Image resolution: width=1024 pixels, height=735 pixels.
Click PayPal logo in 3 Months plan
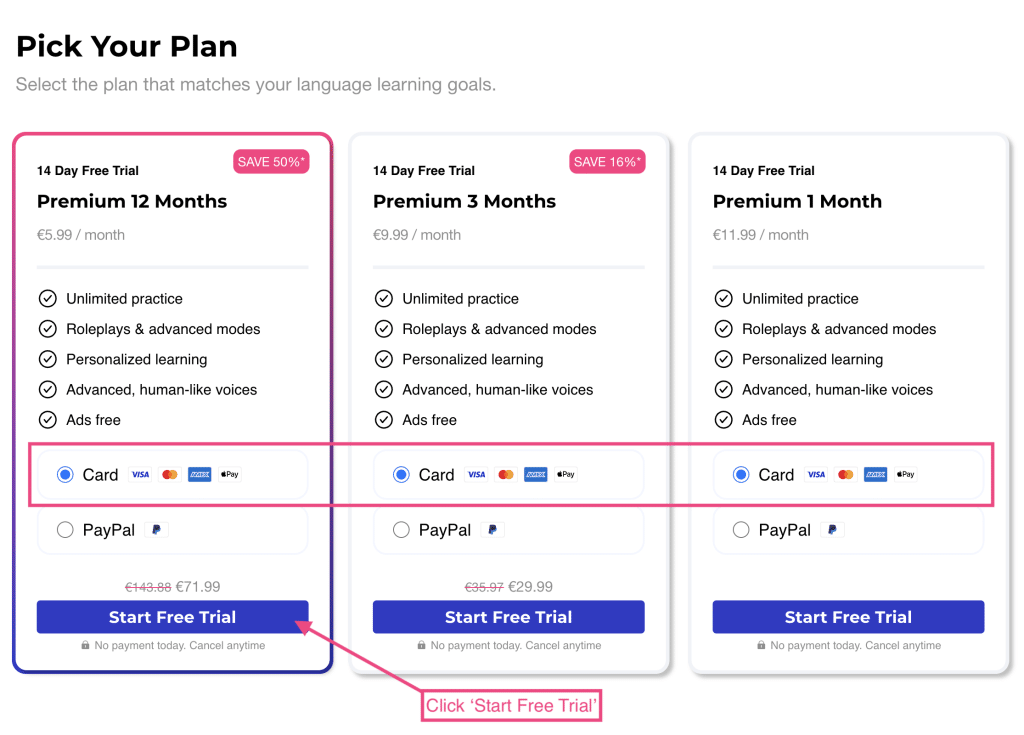pyautogui.click(x=492, y=530)
